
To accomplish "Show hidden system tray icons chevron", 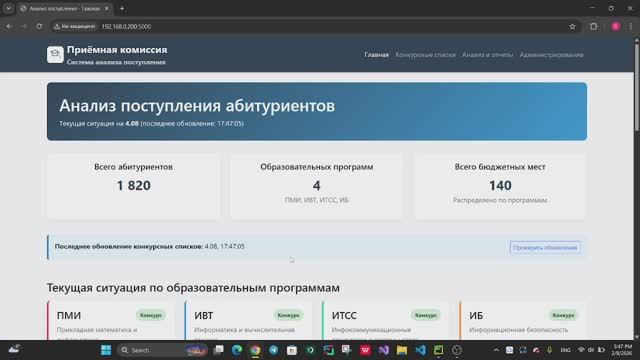I will (496, 350).
